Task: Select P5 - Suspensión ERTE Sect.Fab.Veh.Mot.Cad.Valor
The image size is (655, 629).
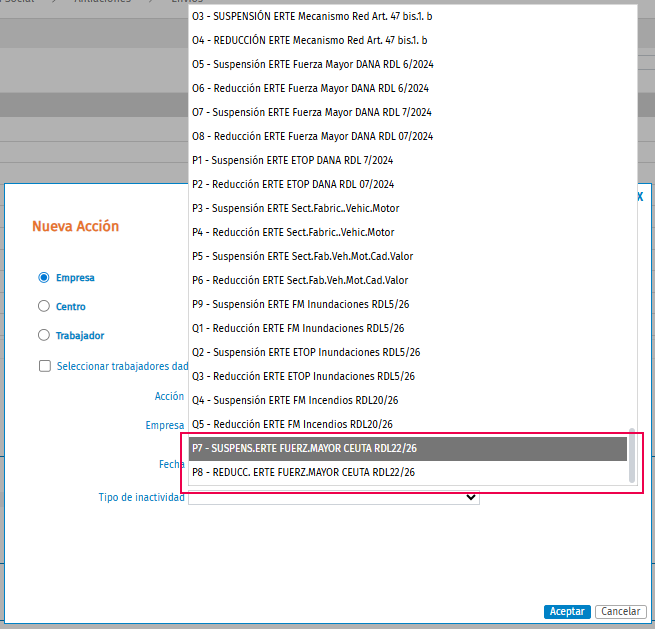Action: tap(408, 256)
